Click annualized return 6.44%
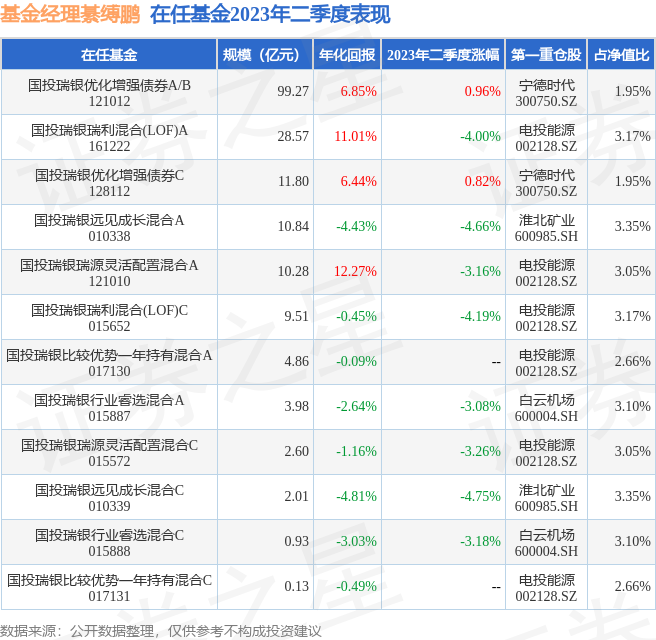Screen dimensions: 656x640 pos(359,181)
